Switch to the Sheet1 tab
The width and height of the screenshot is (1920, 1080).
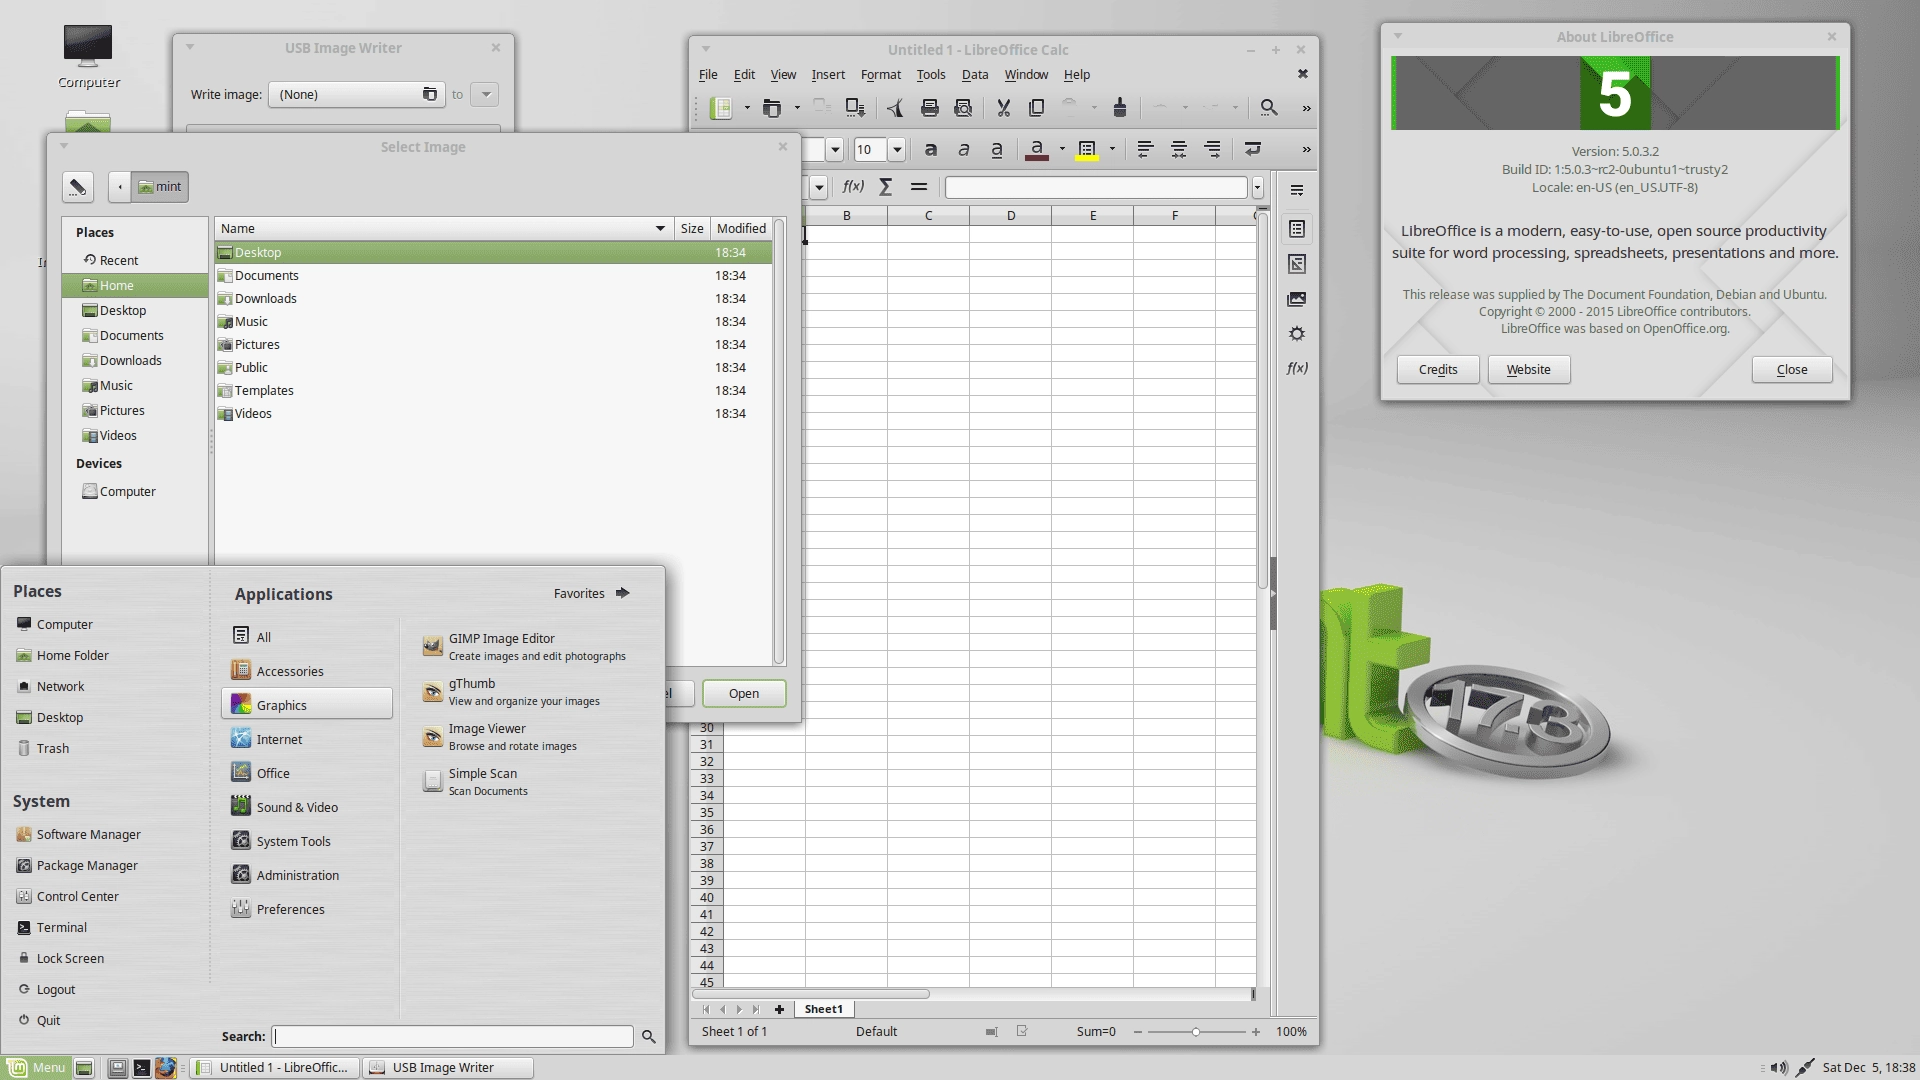[823, 1009]
